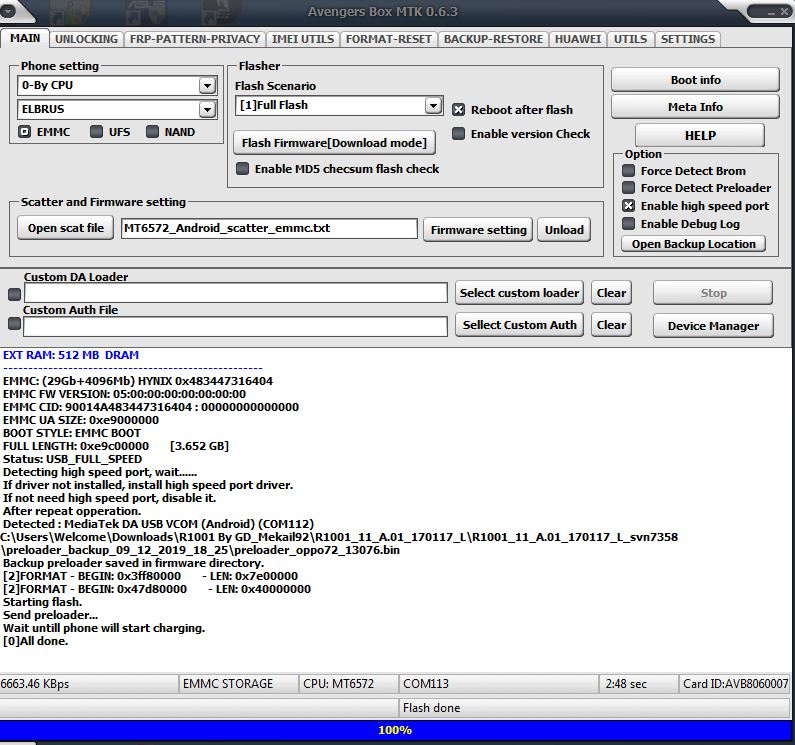Screen dimensions: 795x745
Task: Click 'BOOT STYLE: EMMC BOOT' log line
Action: coord(72,433)
